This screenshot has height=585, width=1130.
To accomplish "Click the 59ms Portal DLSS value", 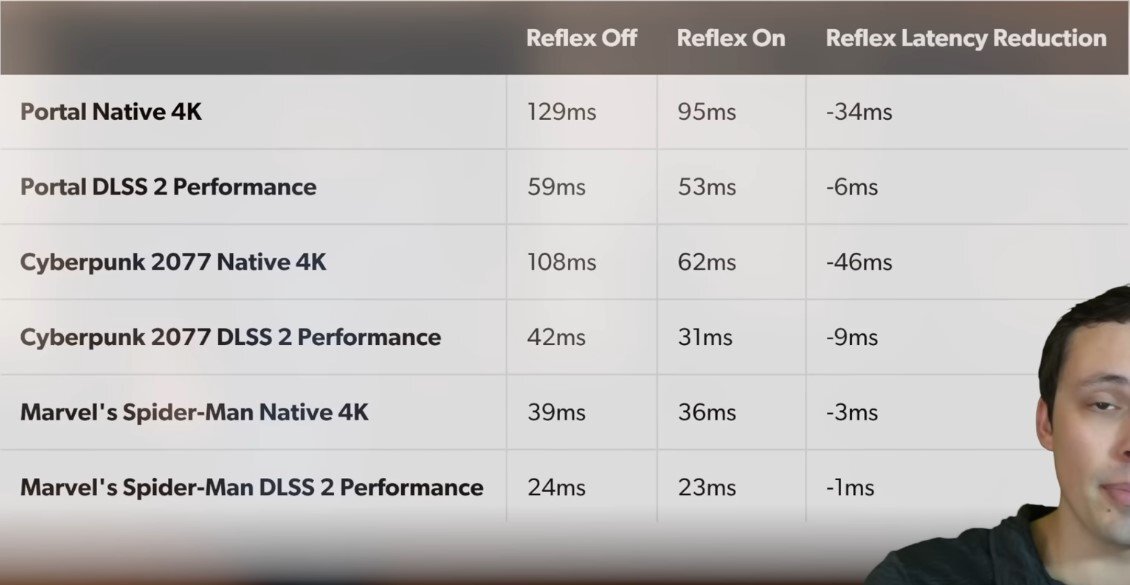I will coord(556,187).
